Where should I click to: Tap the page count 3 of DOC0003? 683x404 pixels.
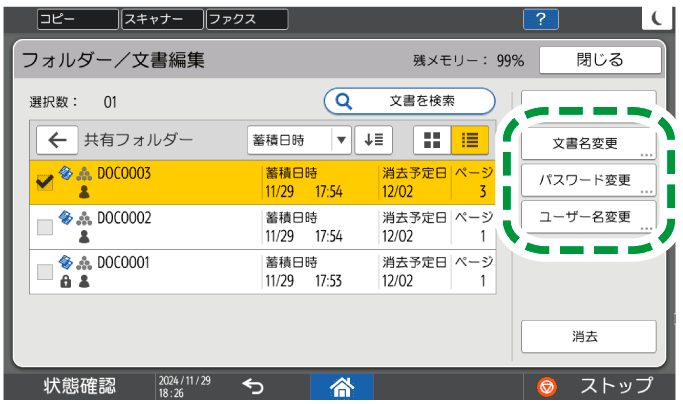(483, 192)
